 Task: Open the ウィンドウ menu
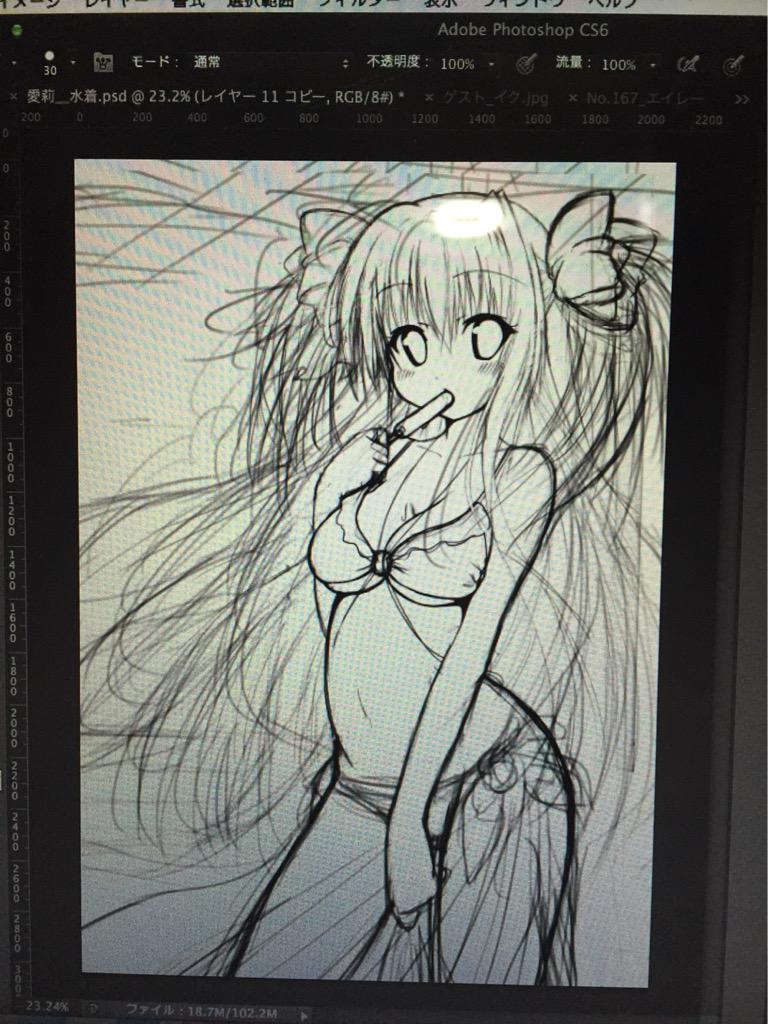pyautogui.click(x=525, y=3)
